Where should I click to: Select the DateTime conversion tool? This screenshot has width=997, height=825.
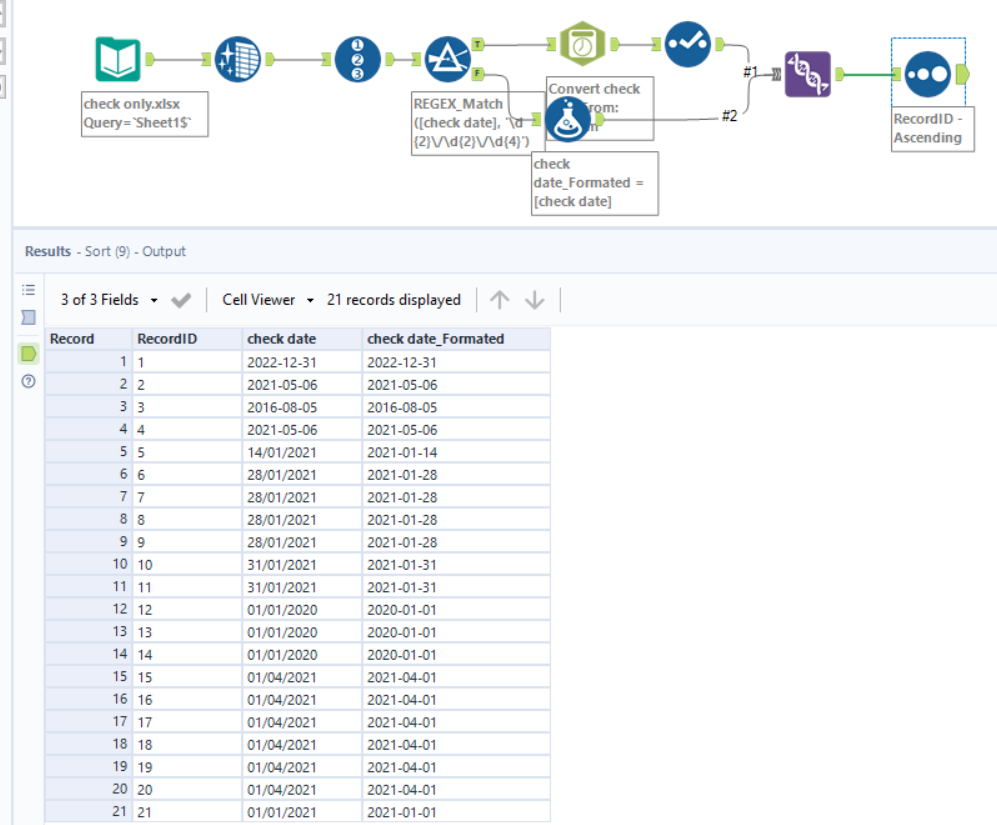pyautogui.click(x=582, y=45)
